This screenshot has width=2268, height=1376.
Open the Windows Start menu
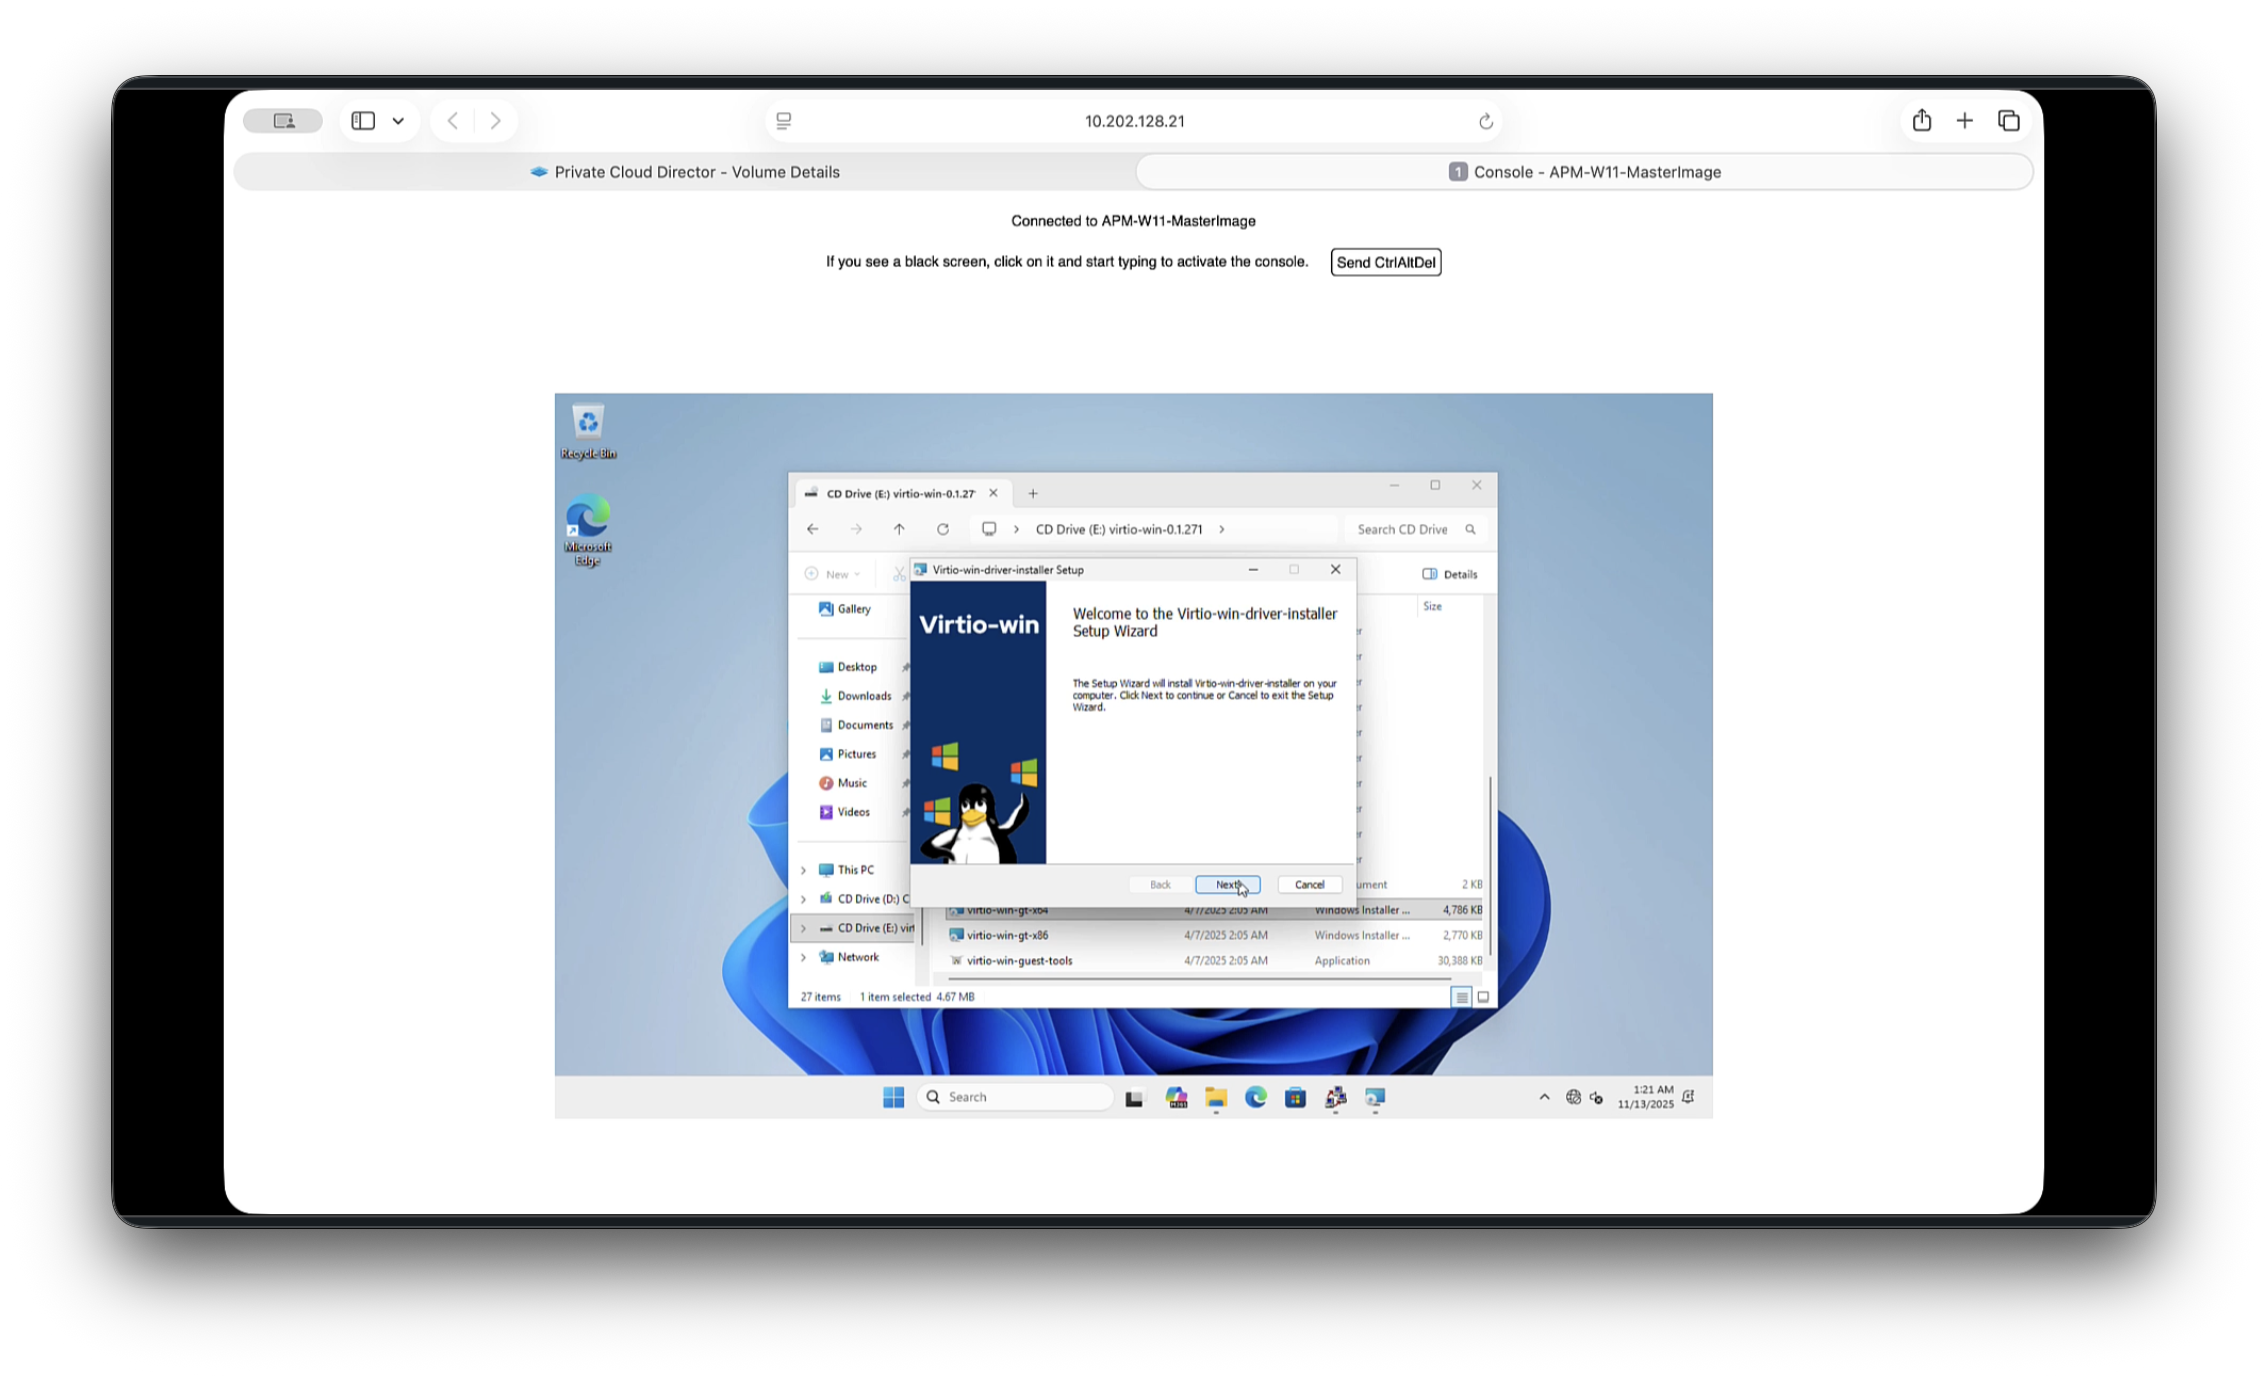893,1097
